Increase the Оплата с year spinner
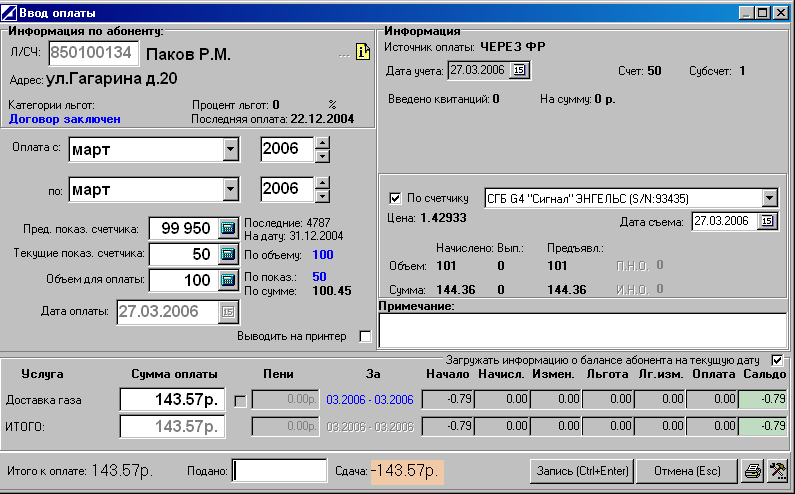The image size is (795, 494). click(322, 144)
